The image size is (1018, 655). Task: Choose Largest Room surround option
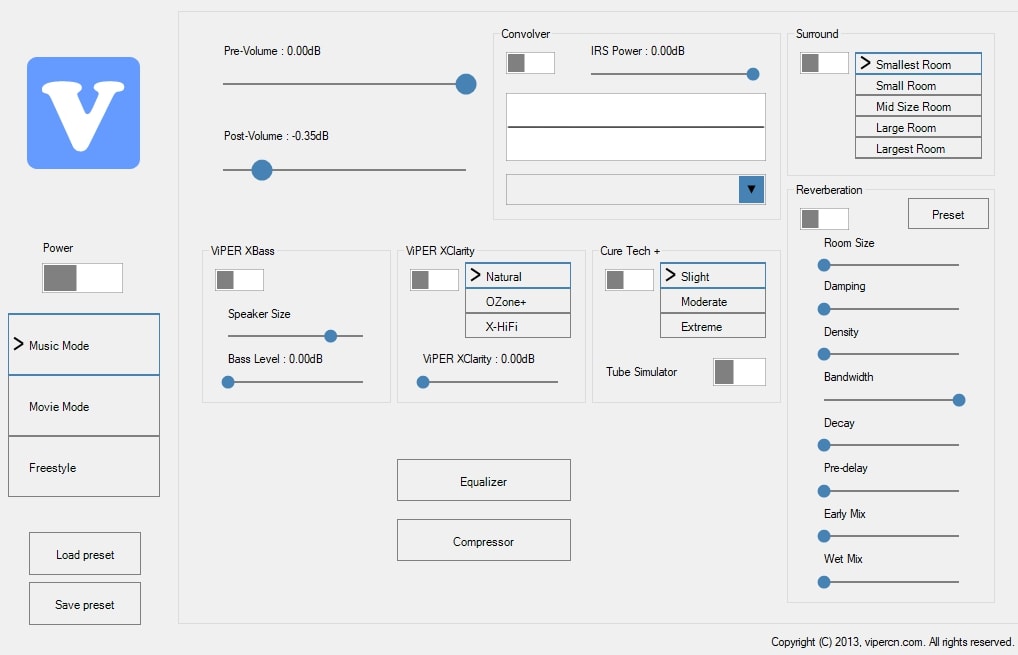918,148
